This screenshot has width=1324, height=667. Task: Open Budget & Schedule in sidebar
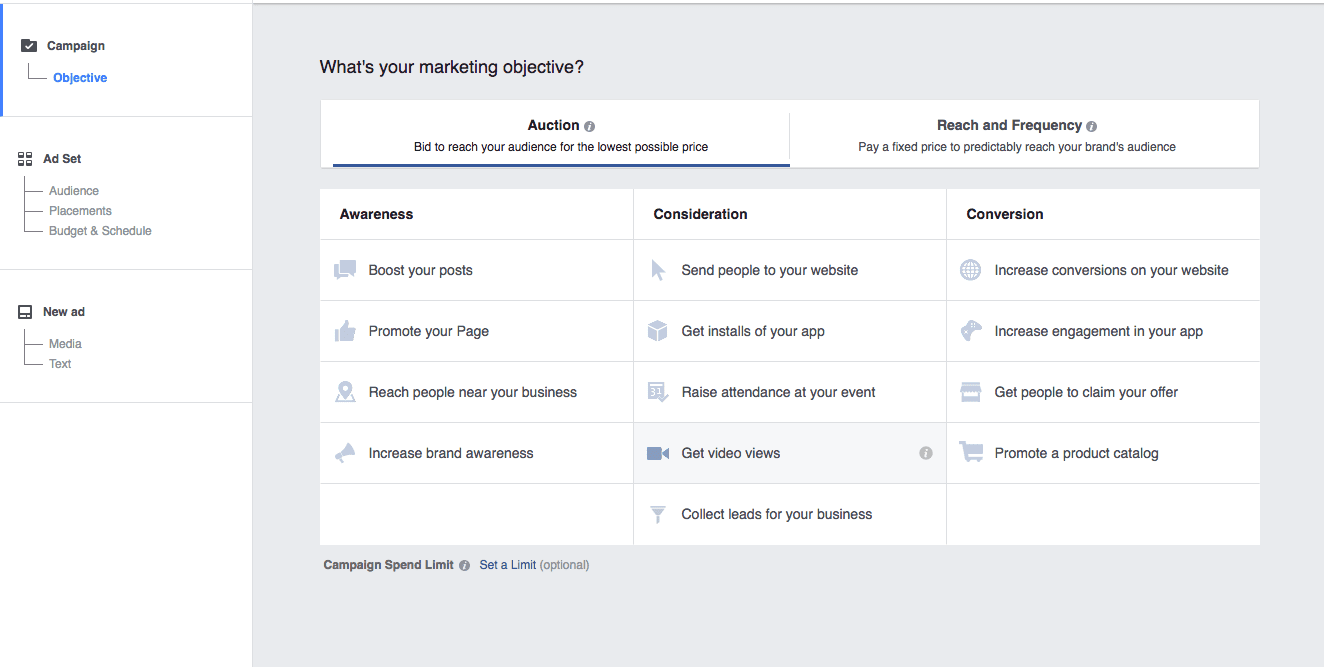100,231
